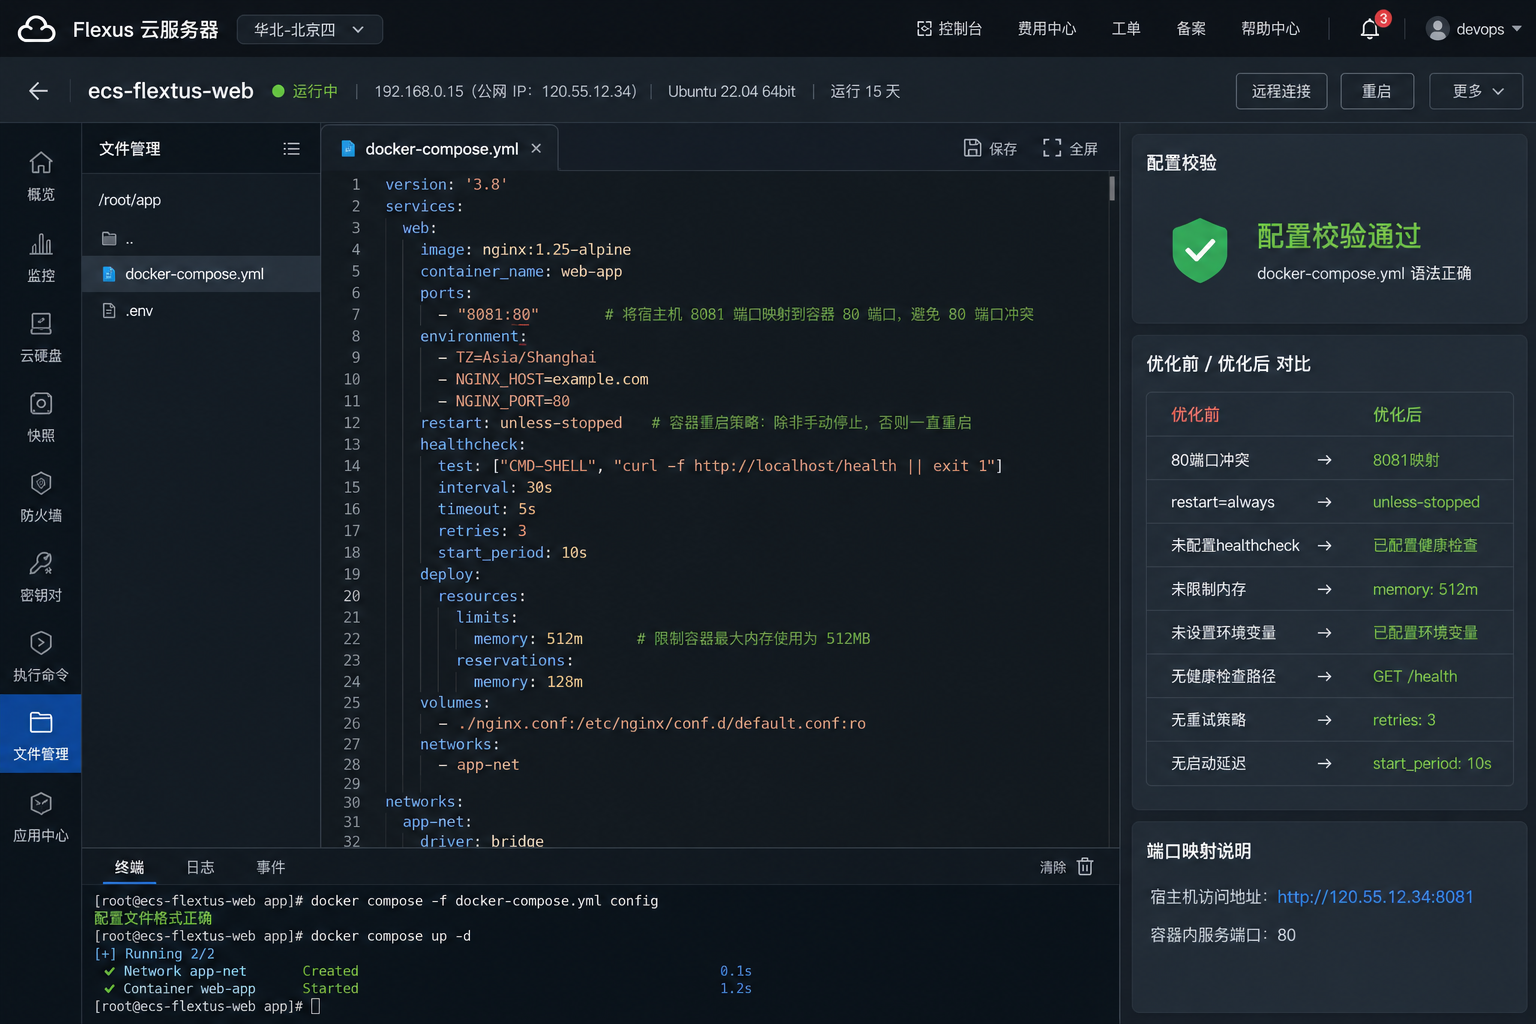Select 文件管理 sidebar icon

[x=41, y=735]
